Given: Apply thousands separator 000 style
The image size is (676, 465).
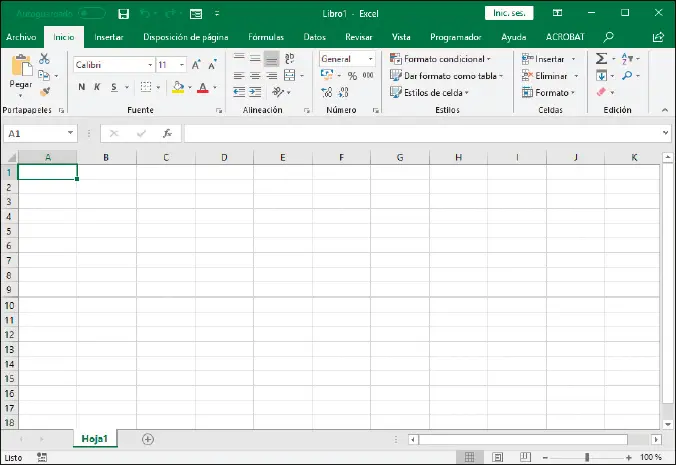Looking at the screenshot, I should pyautogui.click(x=368, y=75).
